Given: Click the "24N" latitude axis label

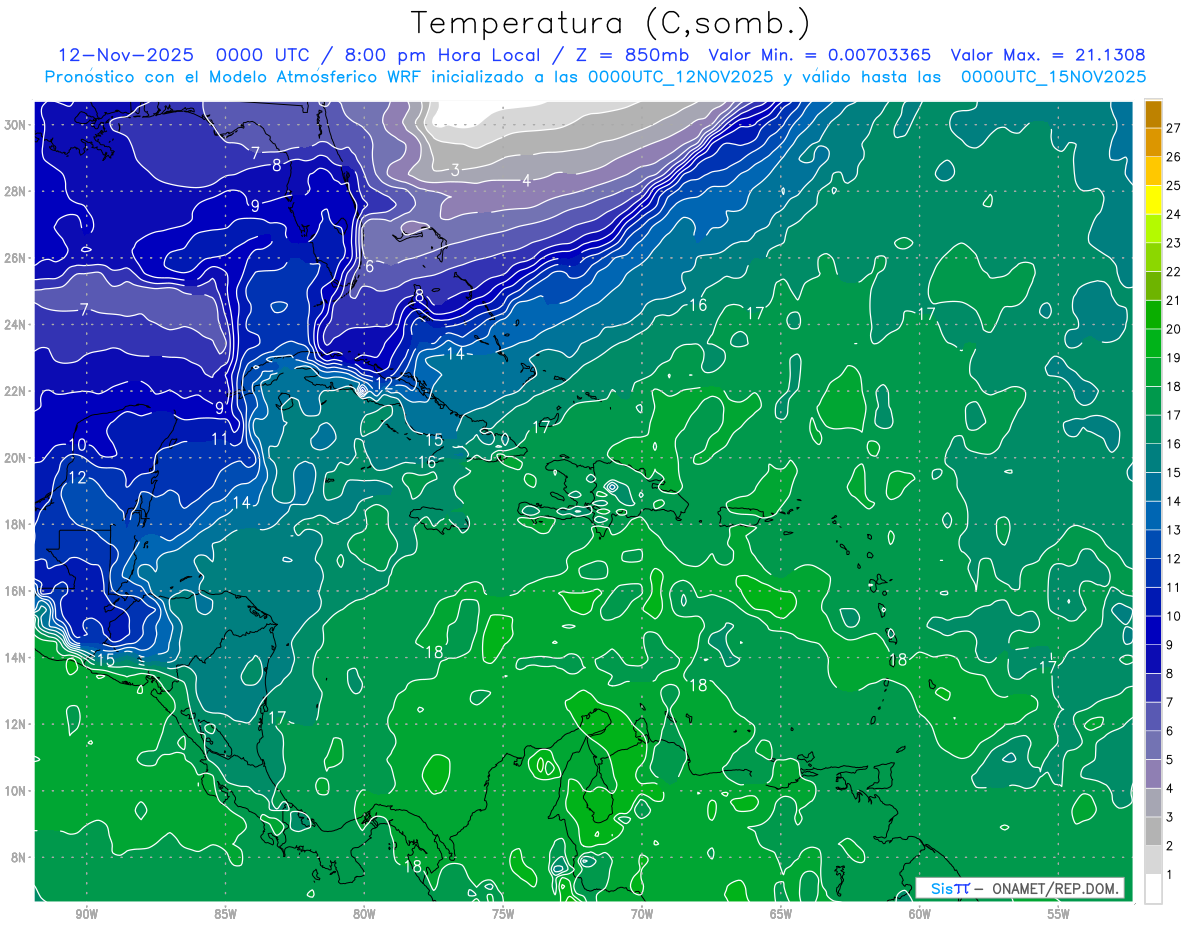Looking at the screenshot, I should tap(17, 324).
